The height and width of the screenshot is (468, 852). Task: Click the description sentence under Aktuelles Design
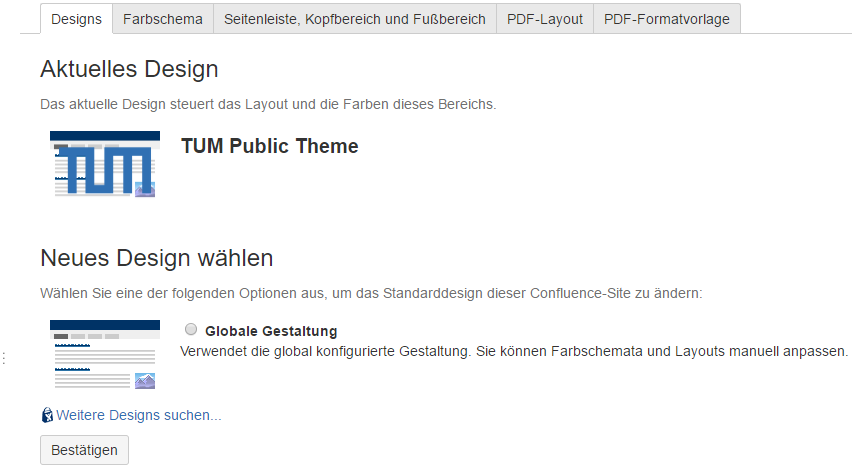pos(267,104)
